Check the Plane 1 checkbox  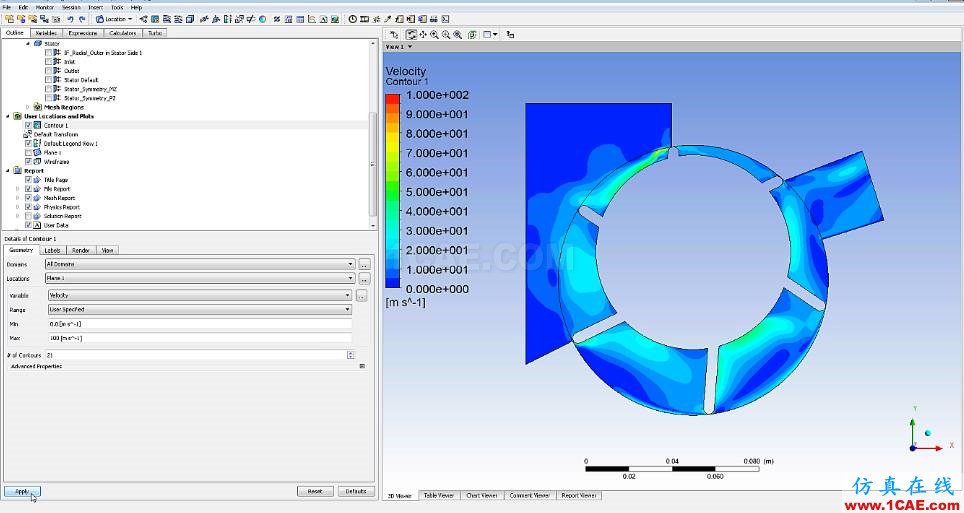coord(28,153)
